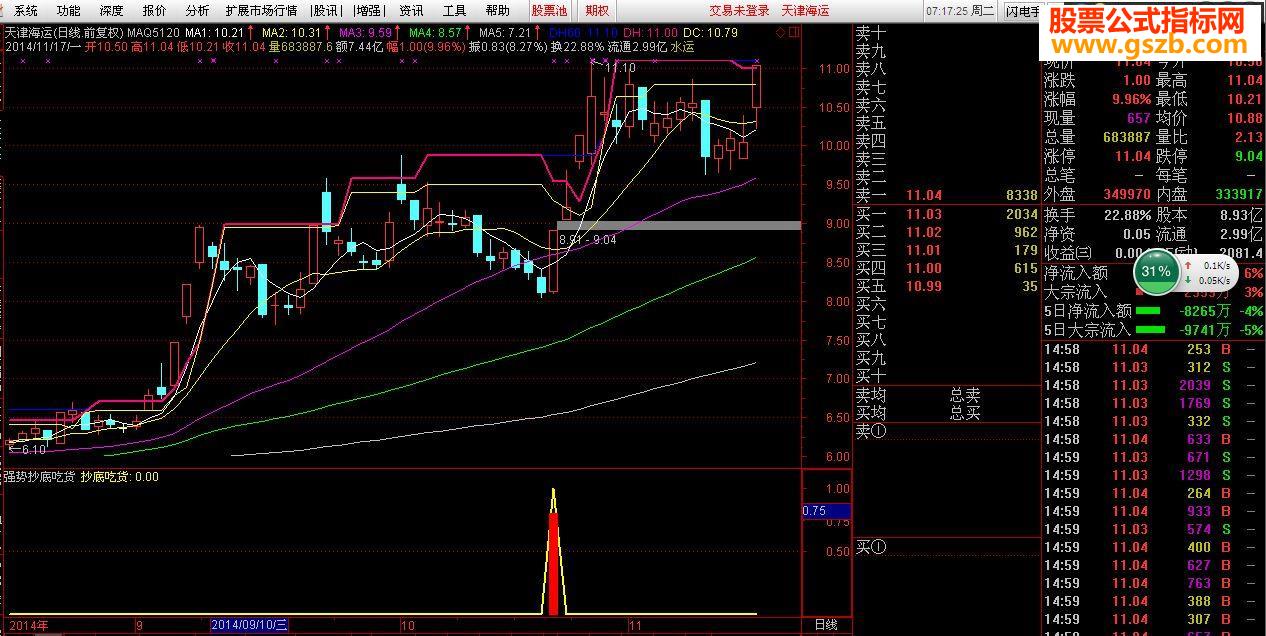Screen dimensions: 1266x636
Task: Click the 8.81 - 9.04 gap label
Action: coord(587,239)
